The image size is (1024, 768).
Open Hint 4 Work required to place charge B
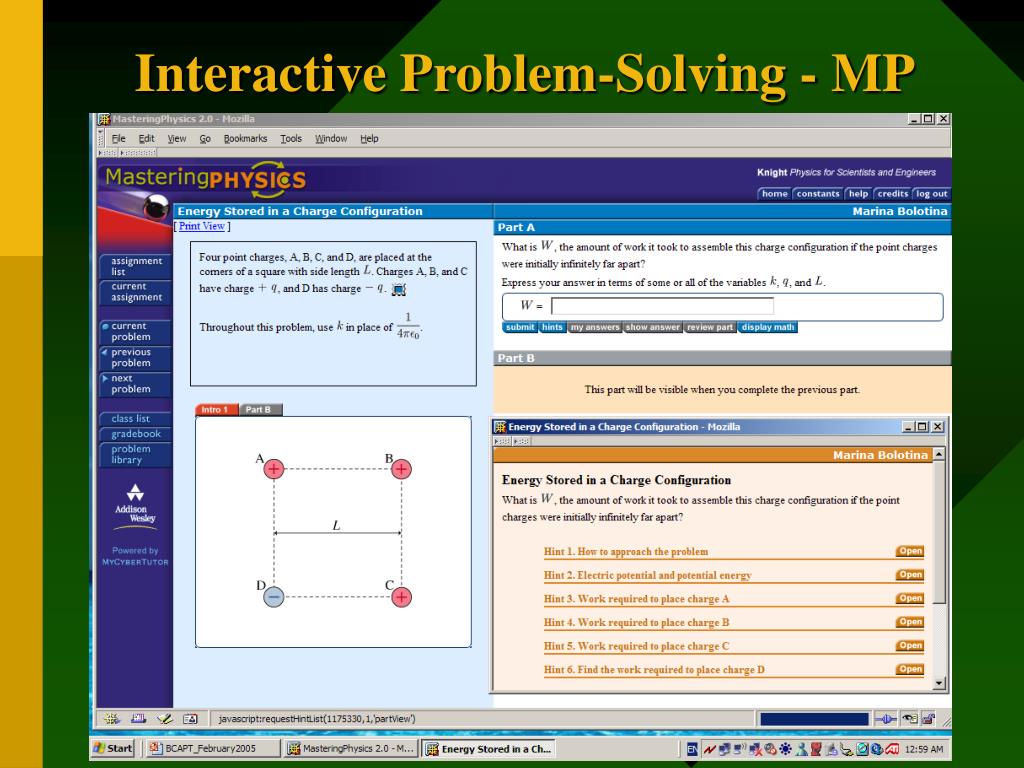pos(910,622)
